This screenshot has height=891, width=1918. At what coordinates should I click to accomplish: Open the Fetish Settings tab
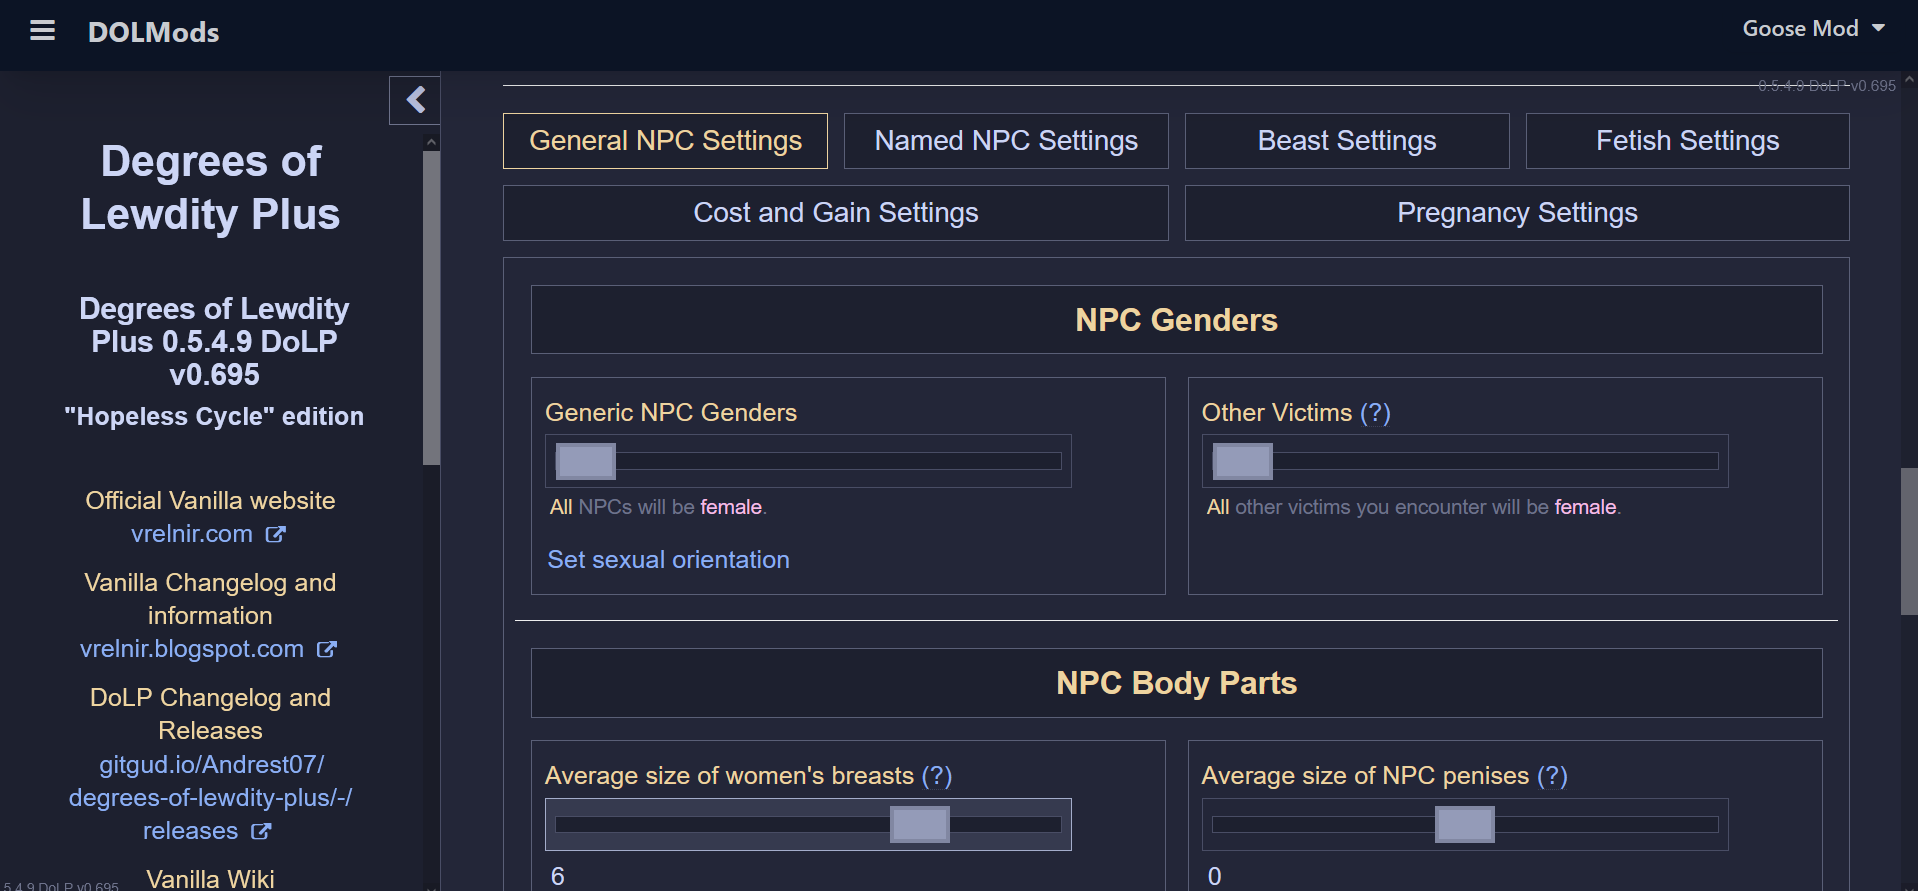[1688, 141]
